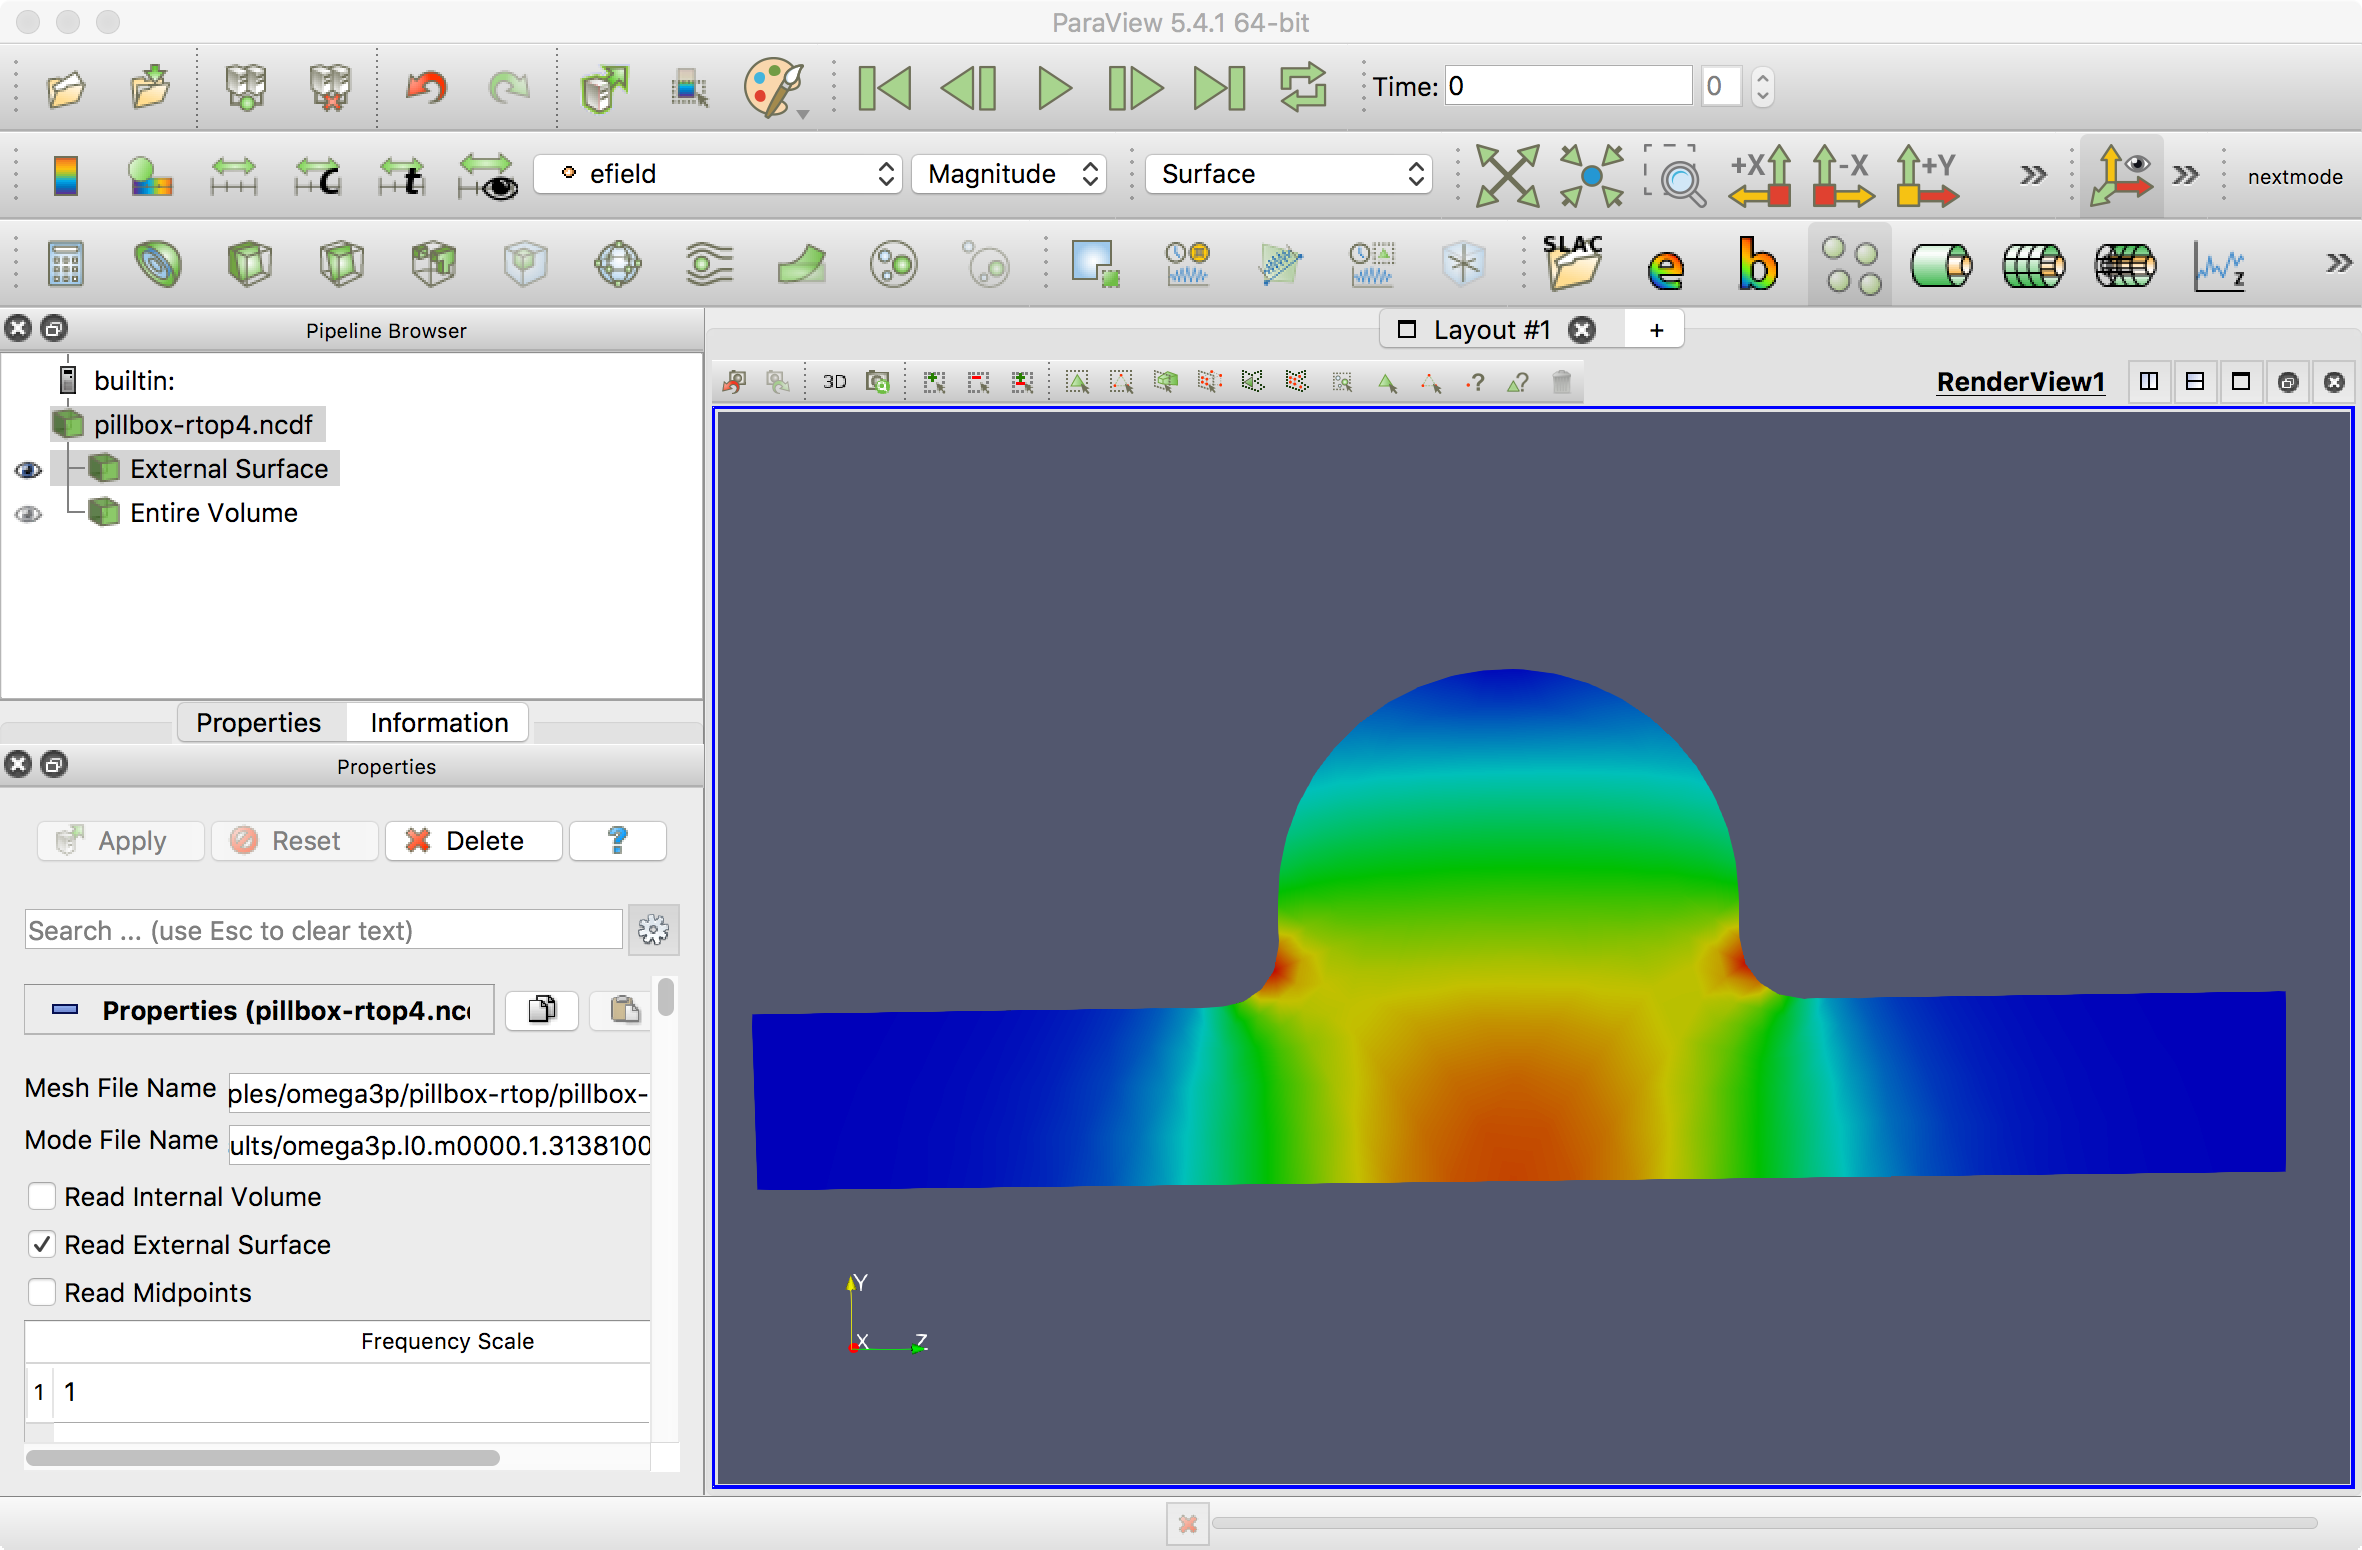Toggle color legend visibility icon

pos(65,176)
